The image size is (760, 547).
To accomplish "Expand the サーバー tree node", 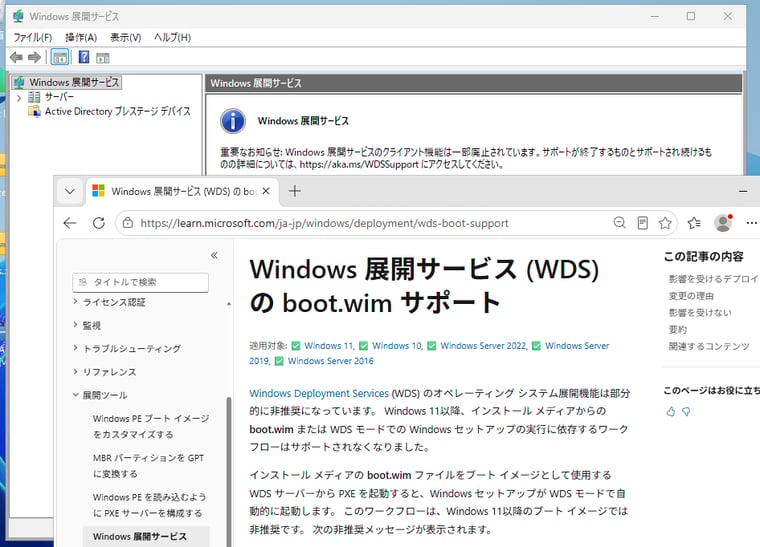I will pyautogui.click(x=19, y=97).
